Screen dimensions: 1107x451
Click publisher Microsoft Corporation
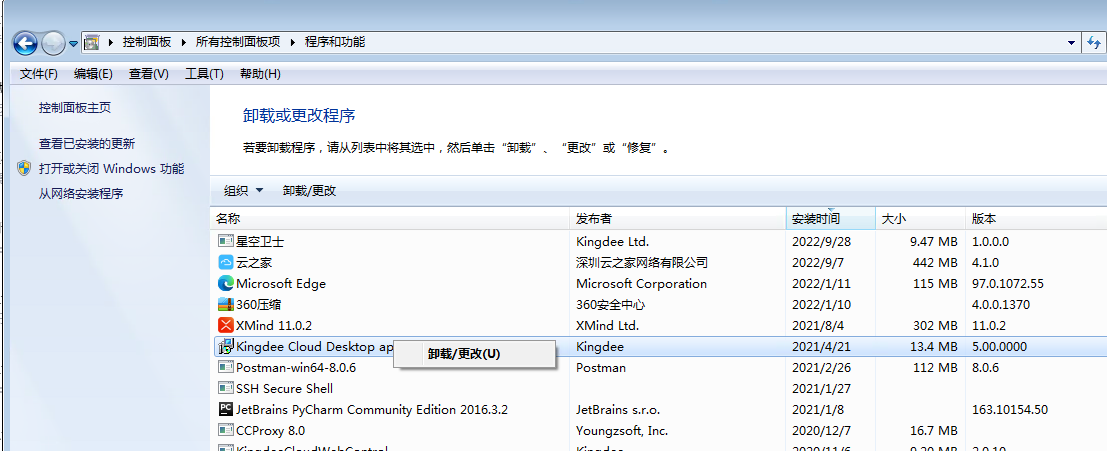click(x=641, y=284)
